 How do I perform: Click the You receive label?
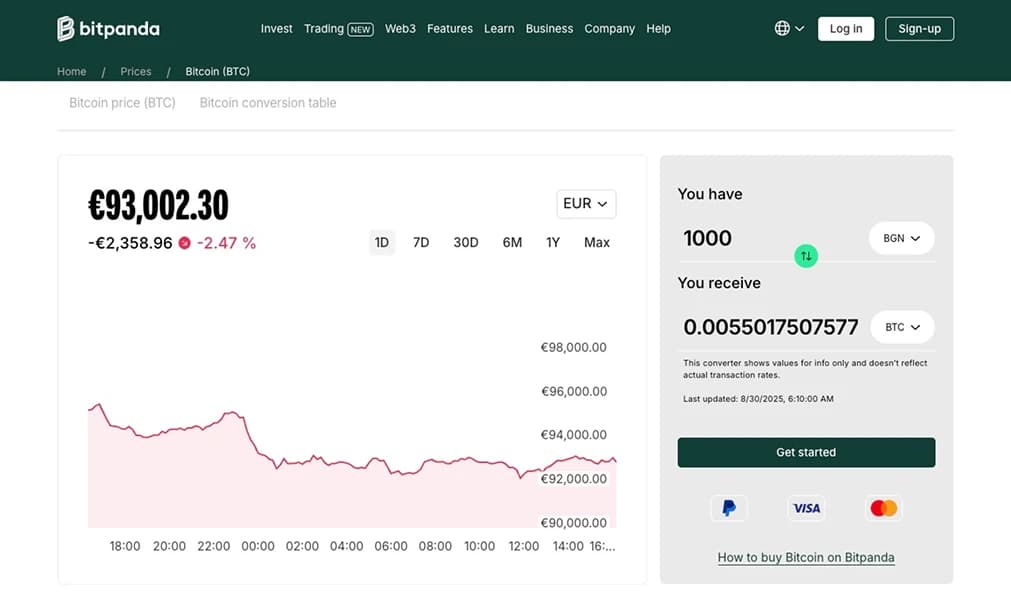click(719, 283)
